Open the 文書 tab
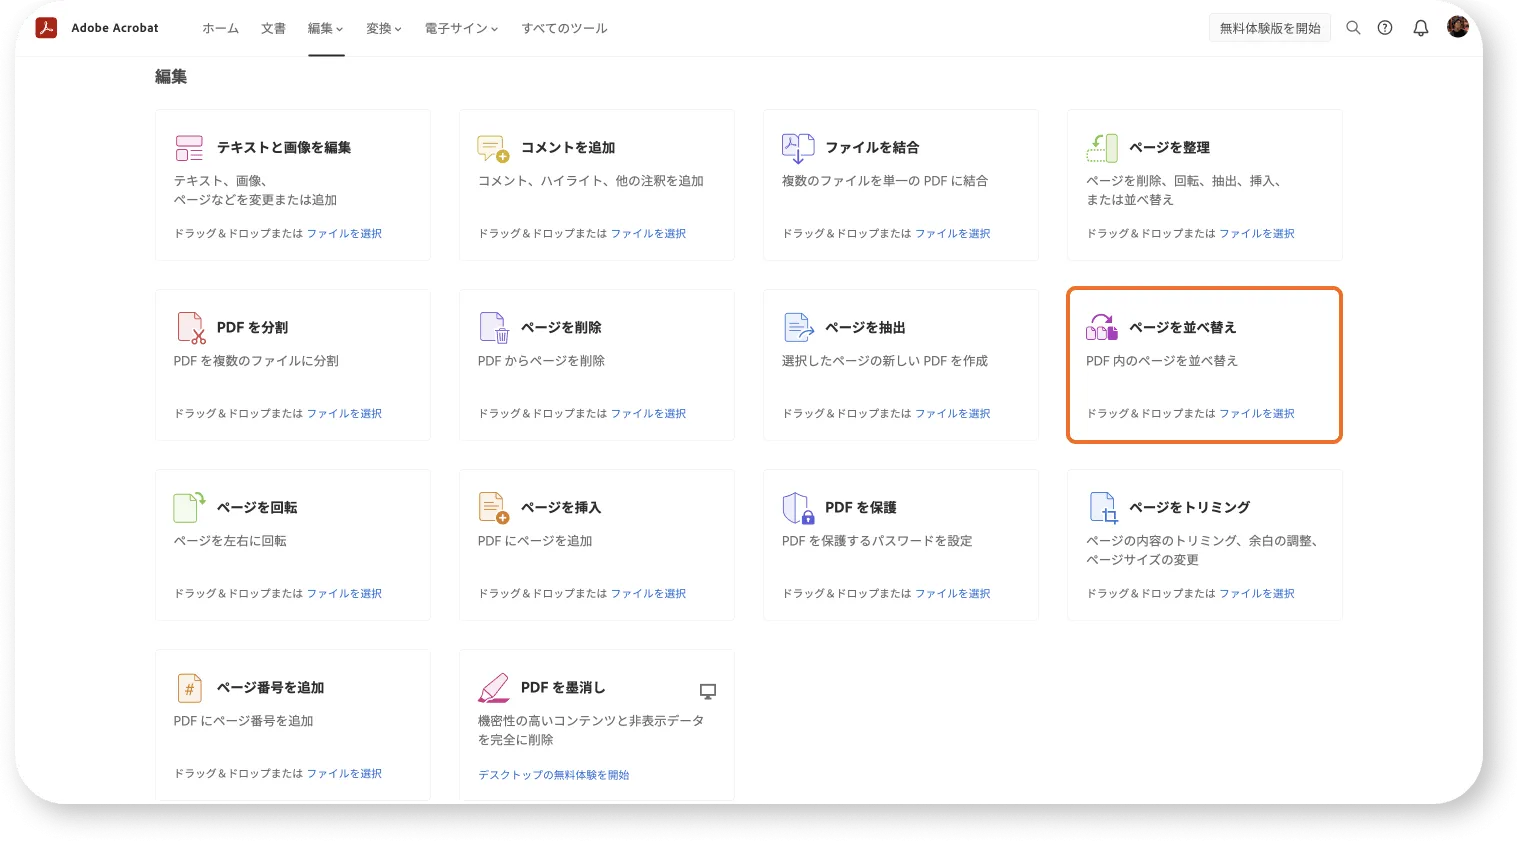 point(273,29)
